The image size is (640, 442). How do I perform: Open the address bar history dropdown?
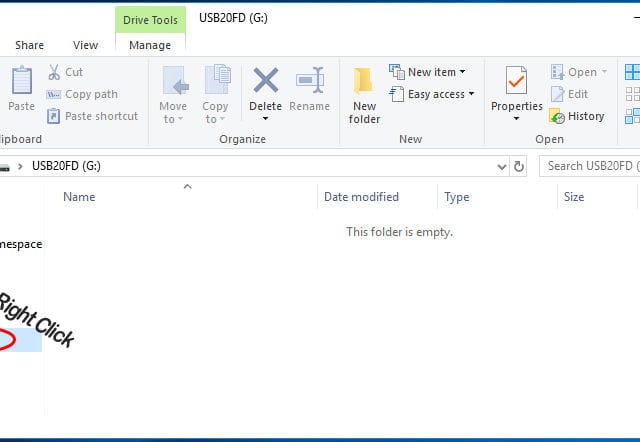[x=502, y=167]
